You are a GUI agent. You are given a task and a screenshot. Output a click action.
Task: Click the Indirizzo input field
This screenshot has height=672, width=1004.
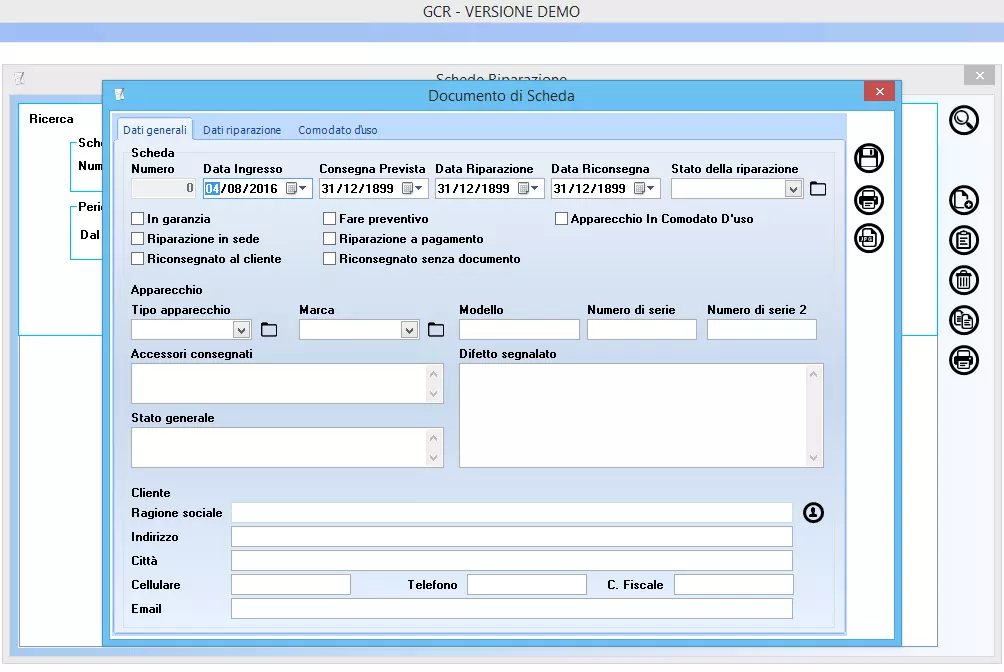click(x=512, y=536)
